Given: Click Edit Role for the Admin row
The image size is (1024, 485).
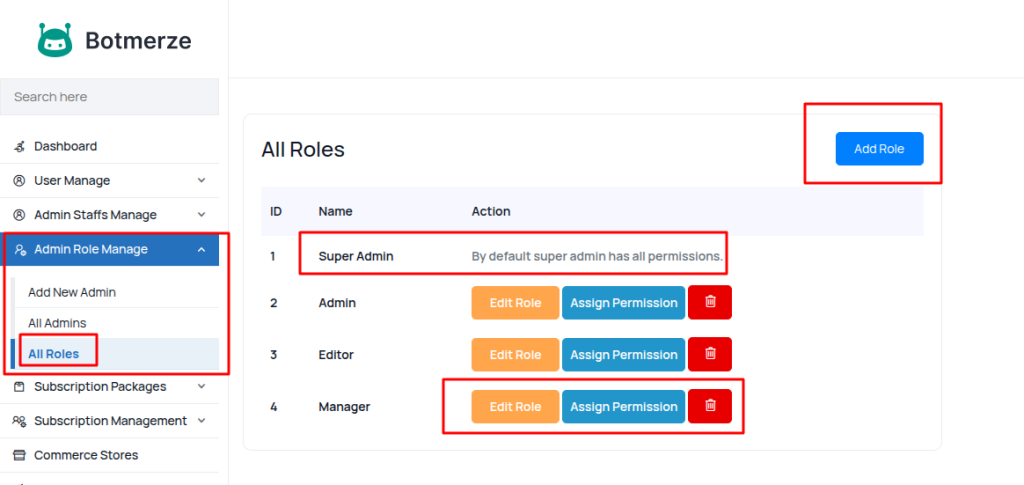Looking at the screenshot, I should click(515, 302).
